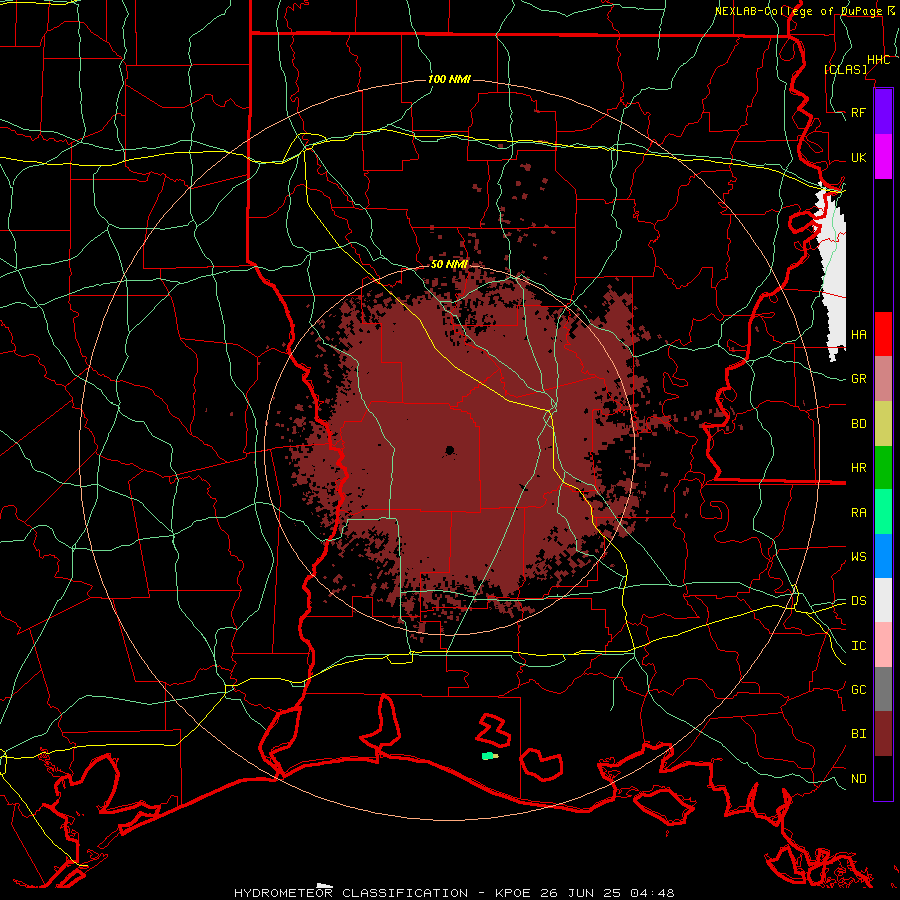The height and width of the screenshot is (900, 900).
Task: Click the purple RF legend color swatch
Action: click(x=883, y=112)
